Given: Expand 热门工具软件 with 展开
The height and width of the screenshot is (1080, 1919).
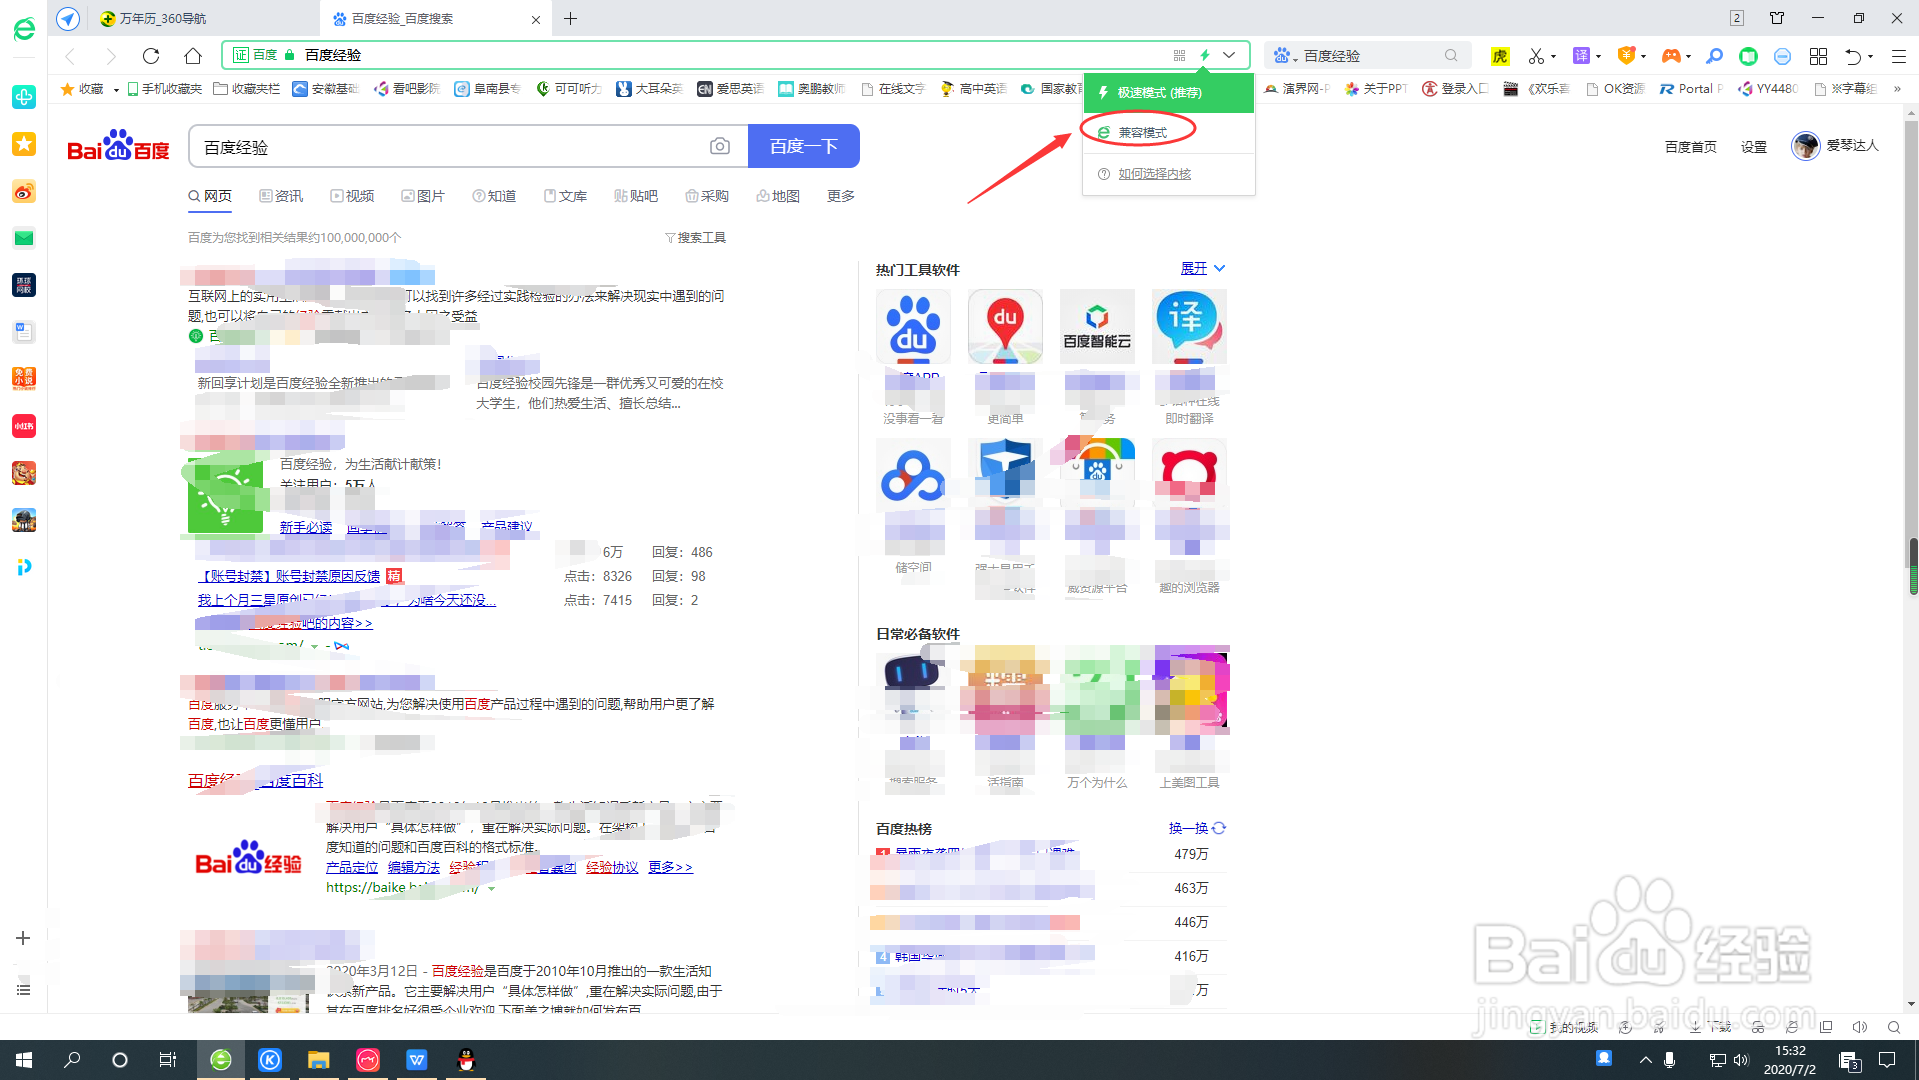Looking at the screenshot, I should [1202, 268].
